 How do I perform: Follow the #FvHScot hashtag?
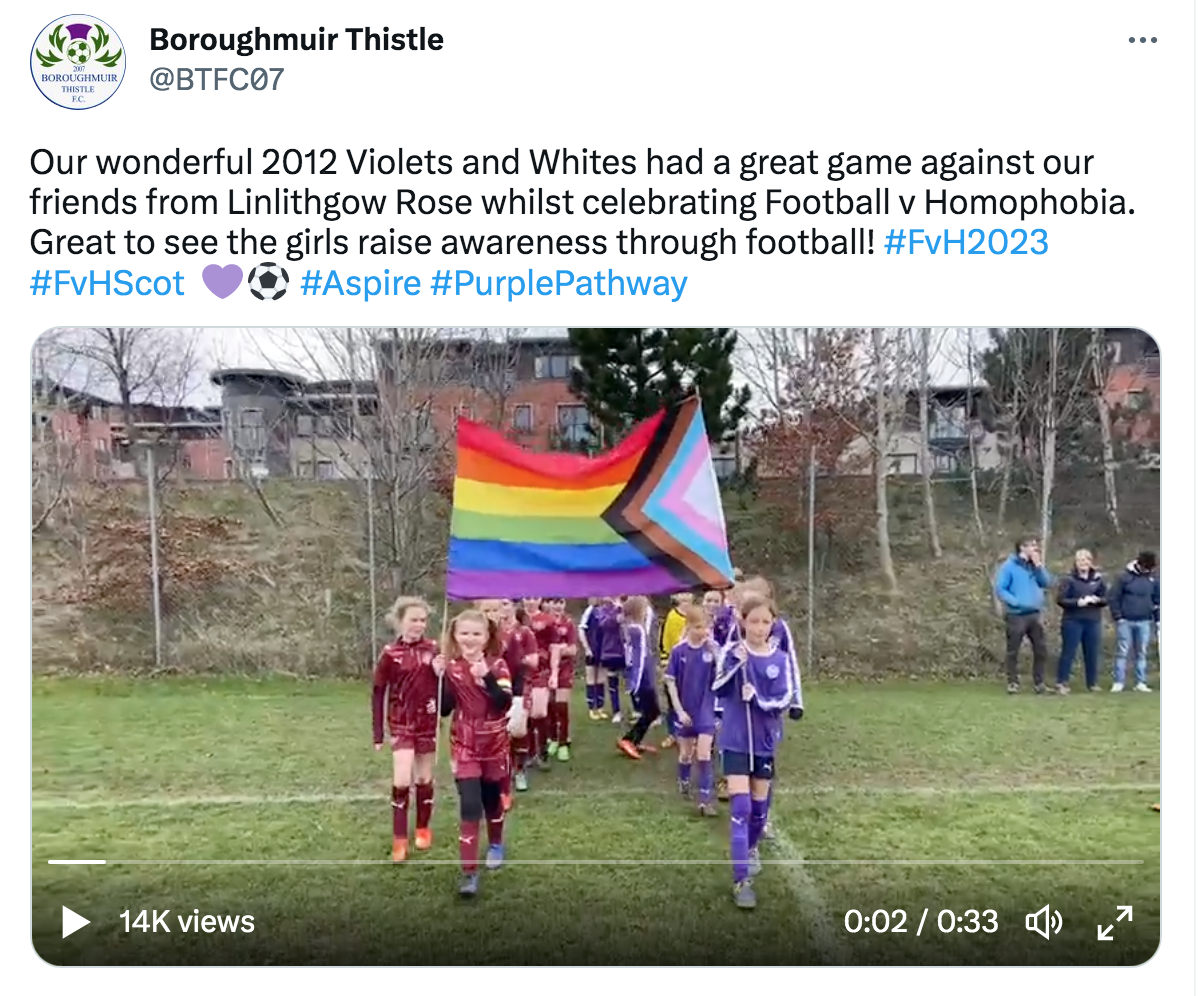point(107,283)
